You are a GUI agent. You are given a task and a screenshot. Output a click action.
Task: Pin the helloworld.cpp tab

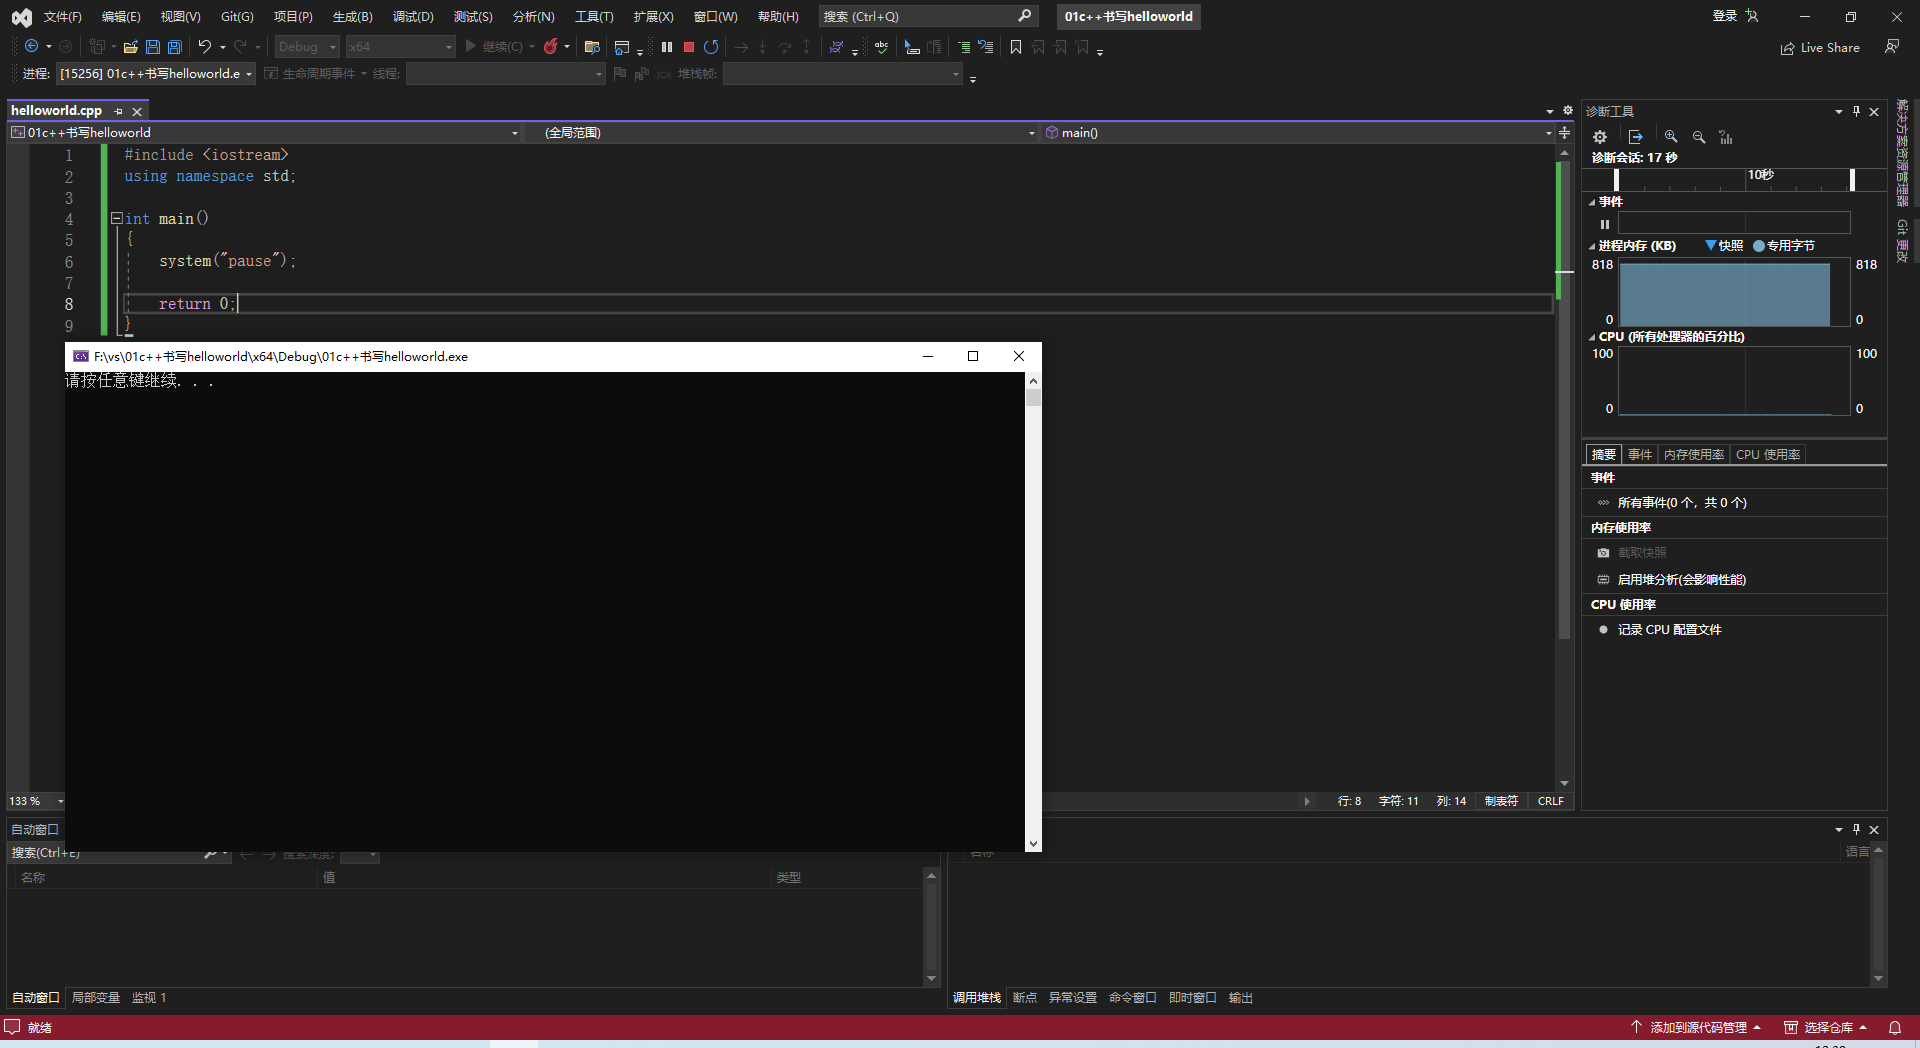tap(118, 111)
